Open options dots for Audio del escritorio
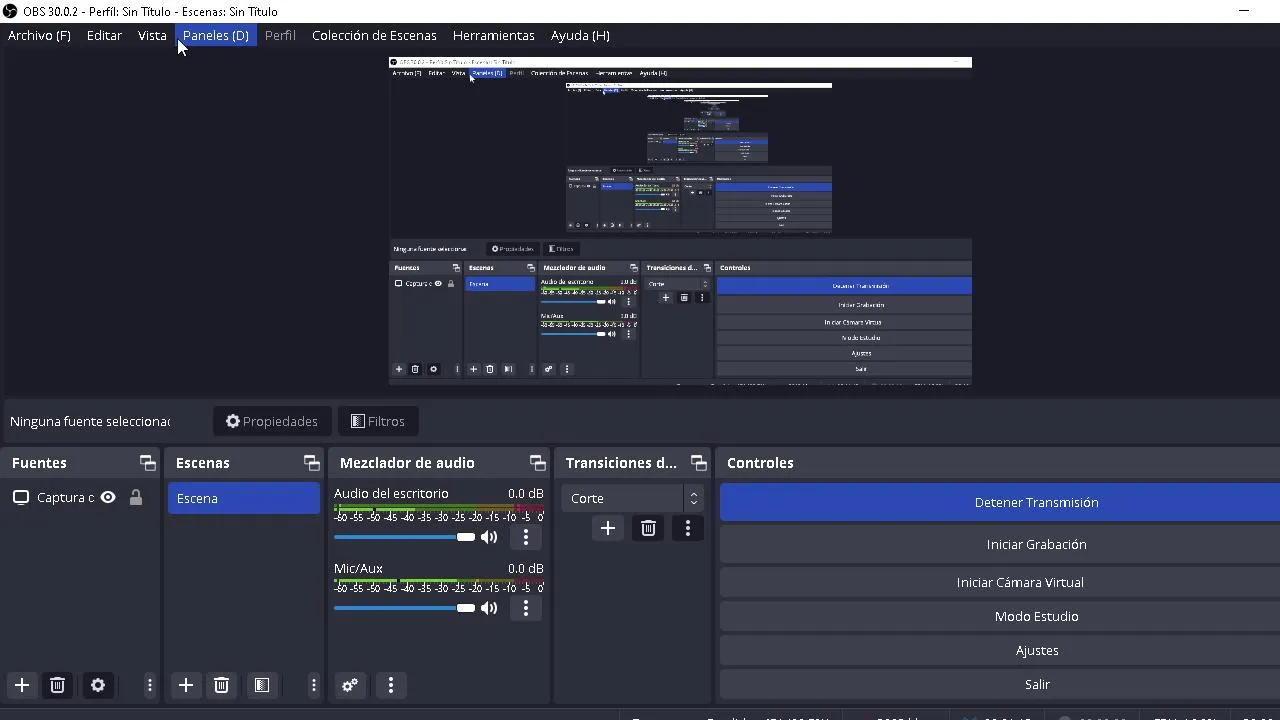This screenshot has height=720, width=1280. (526, 537)
